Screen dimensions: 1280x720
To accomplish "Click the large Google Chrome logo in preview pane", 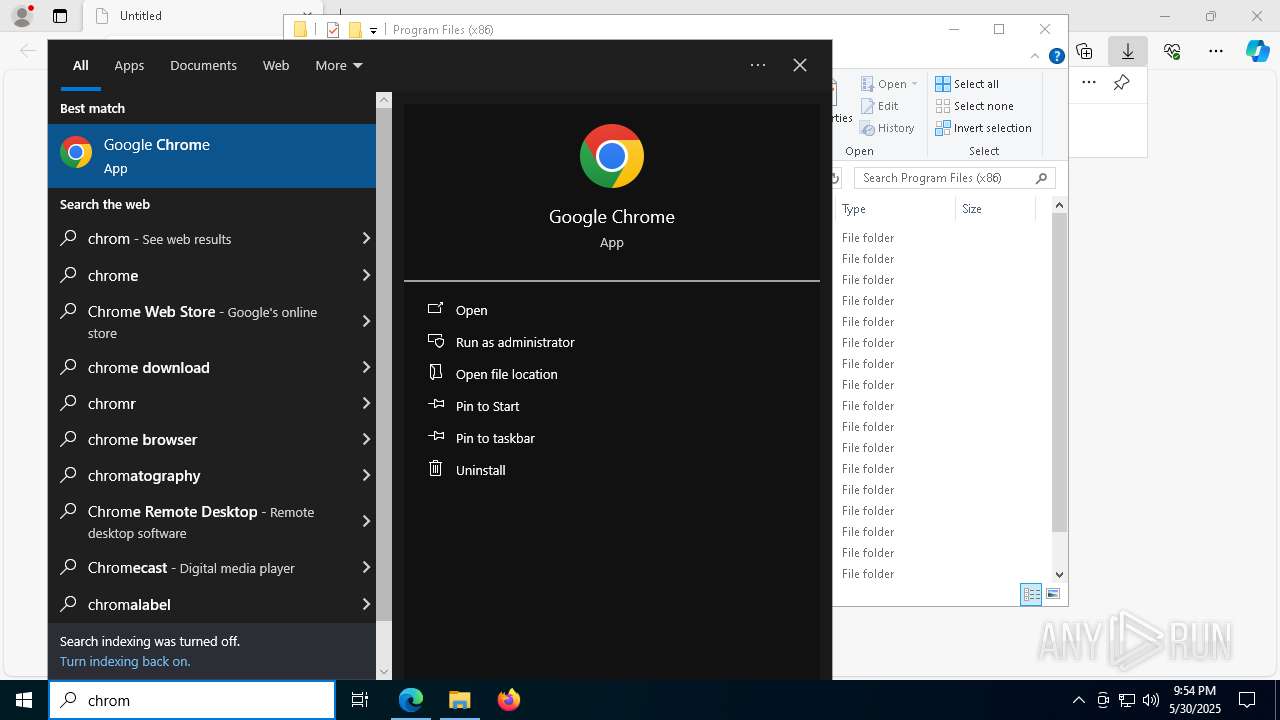I will [612, 156].
